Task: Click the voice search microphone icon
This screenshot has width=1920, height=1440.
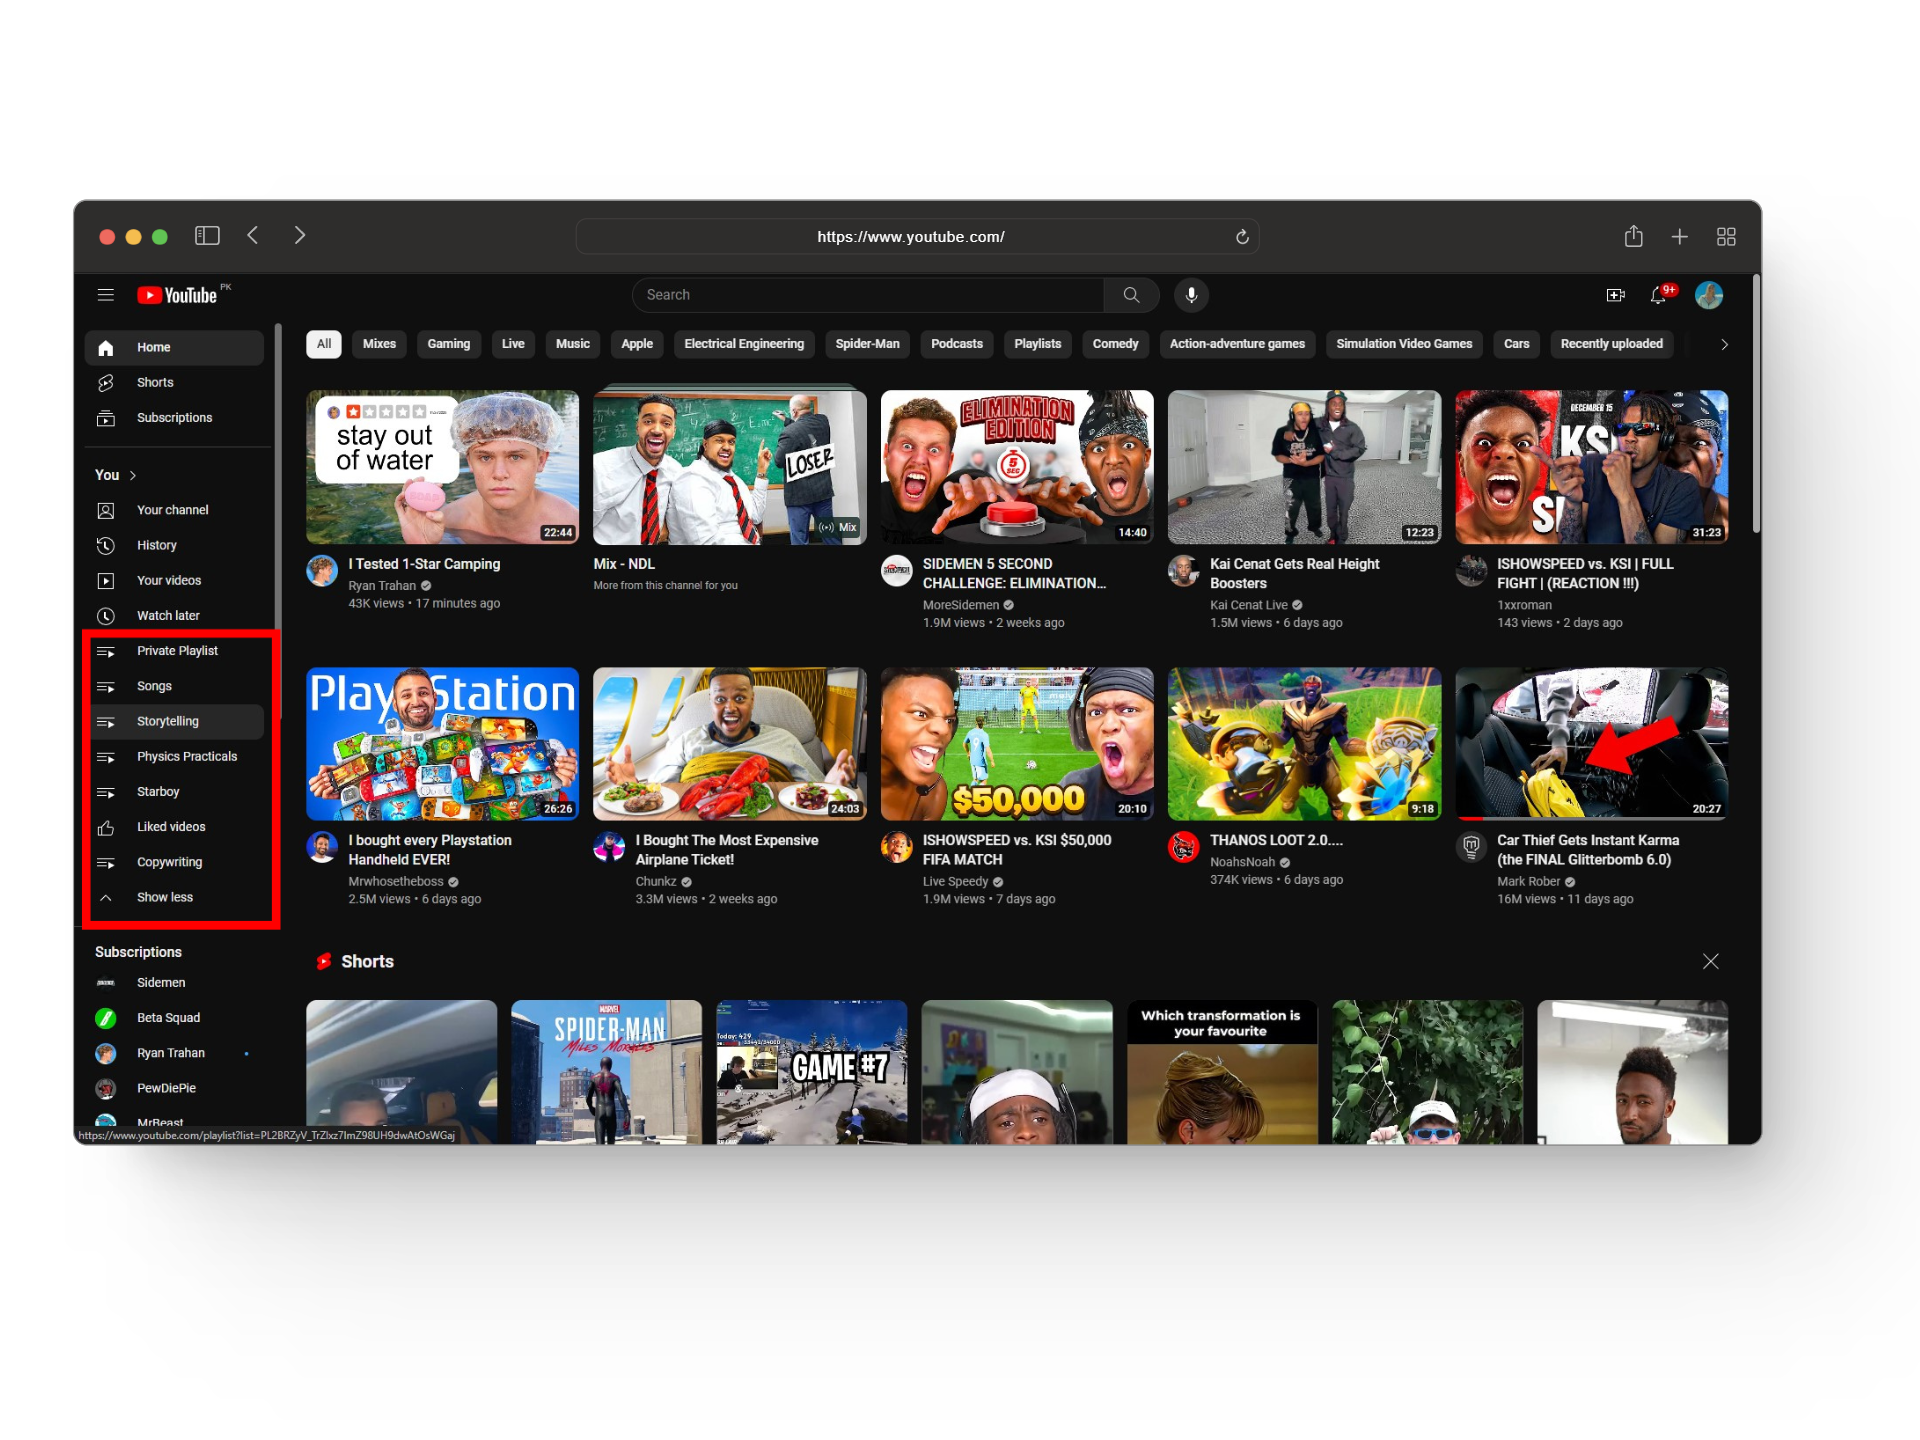Action: click(1191, 295)
